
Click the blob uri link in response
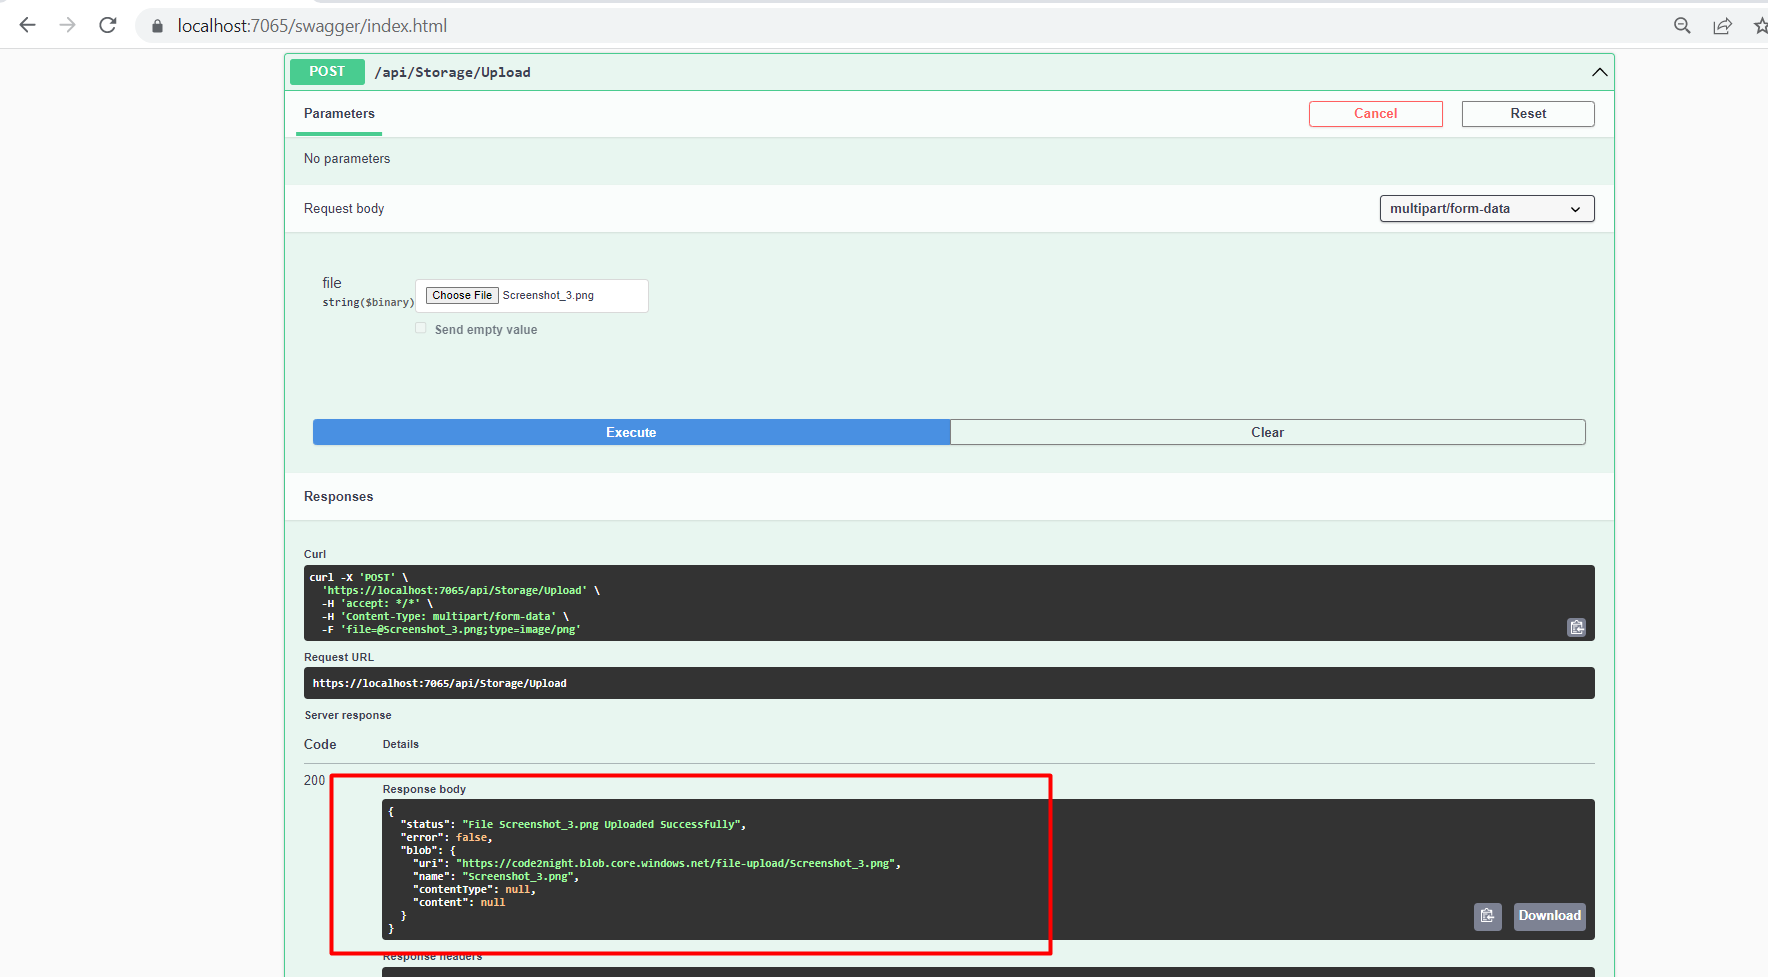coord(676,863)
